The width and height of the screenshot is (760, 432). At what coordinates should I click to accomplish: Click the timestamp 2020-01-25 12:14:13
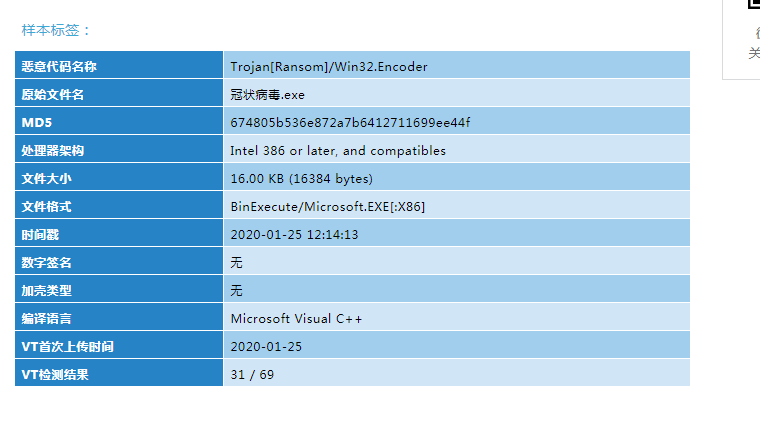pyautogui.click(x=294, y=235)
